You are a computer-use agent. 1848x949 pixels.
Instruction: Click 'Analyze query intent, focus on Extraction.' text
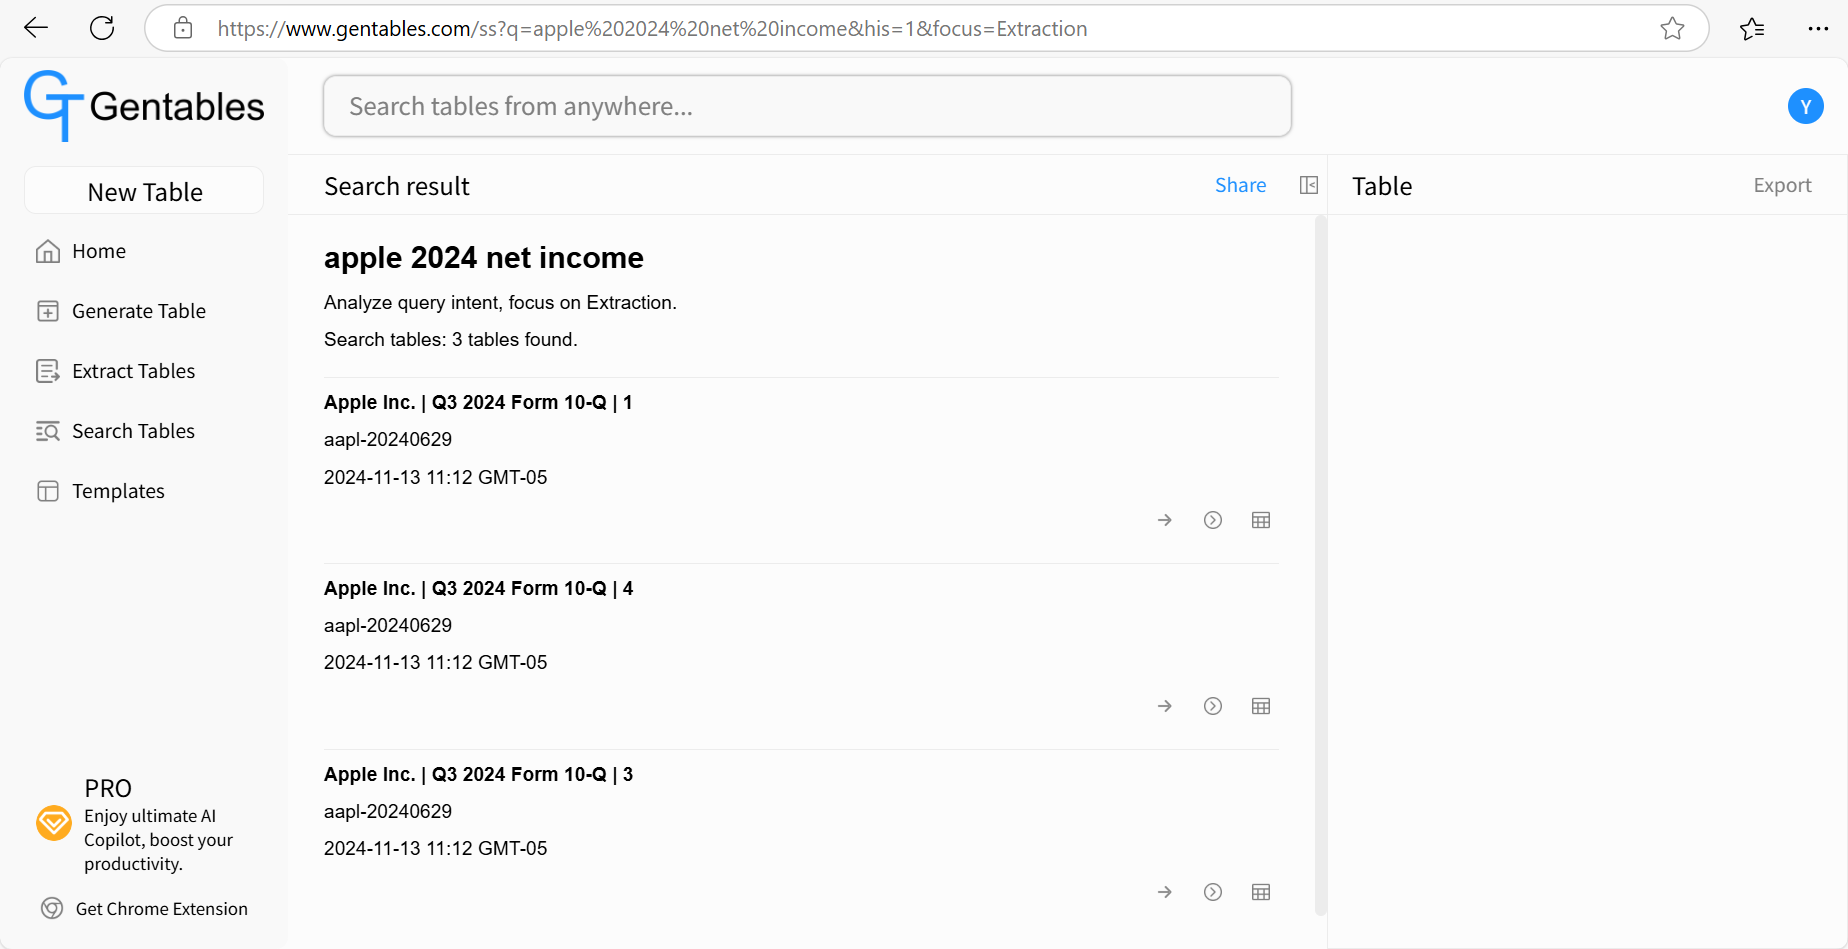(500, 302)
